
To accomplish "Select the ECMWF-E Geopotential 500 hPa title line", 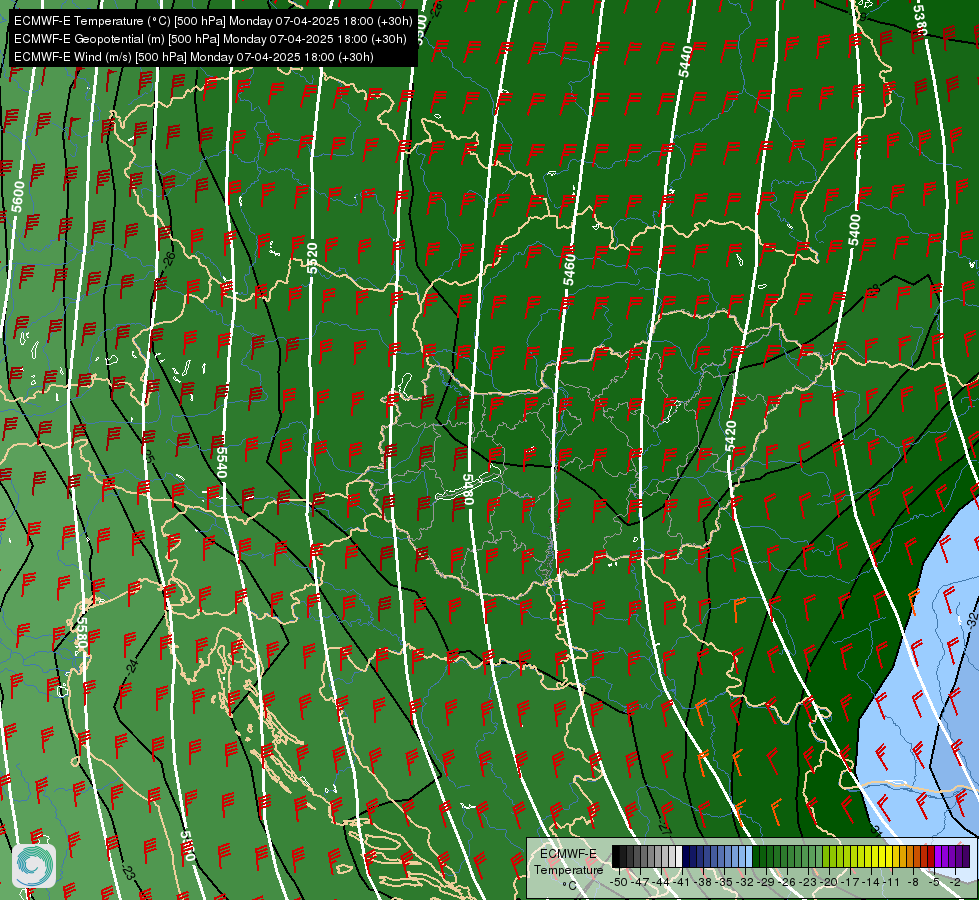I will point(210,39).
